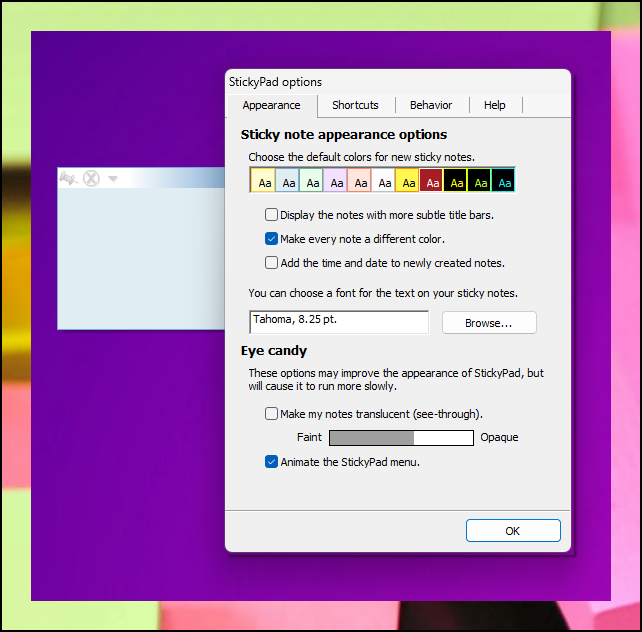Select the bright yellow Aa color swatch
This screenshot has width=642, height=632.
407,180
